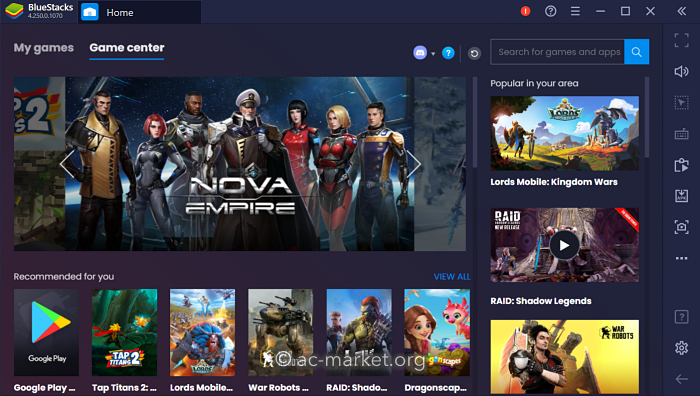Open the help question mark in title bar
Screen dimensions: 700x396
coord(550,11)
